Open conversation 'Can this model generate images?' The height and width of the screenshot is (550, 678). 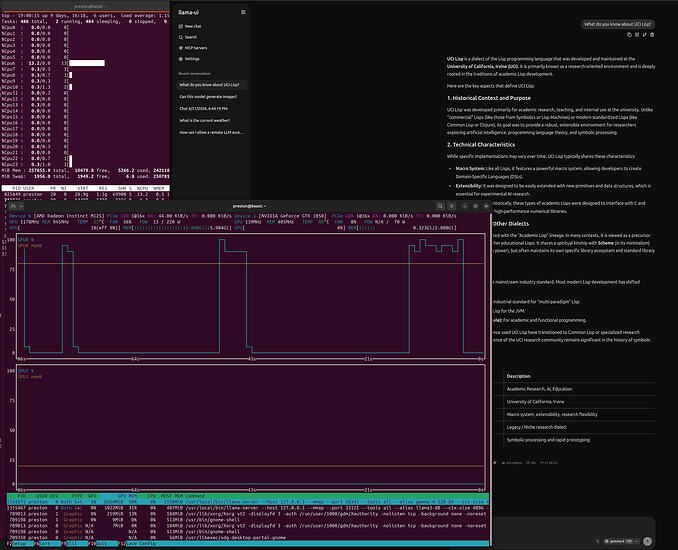[211, 97]
